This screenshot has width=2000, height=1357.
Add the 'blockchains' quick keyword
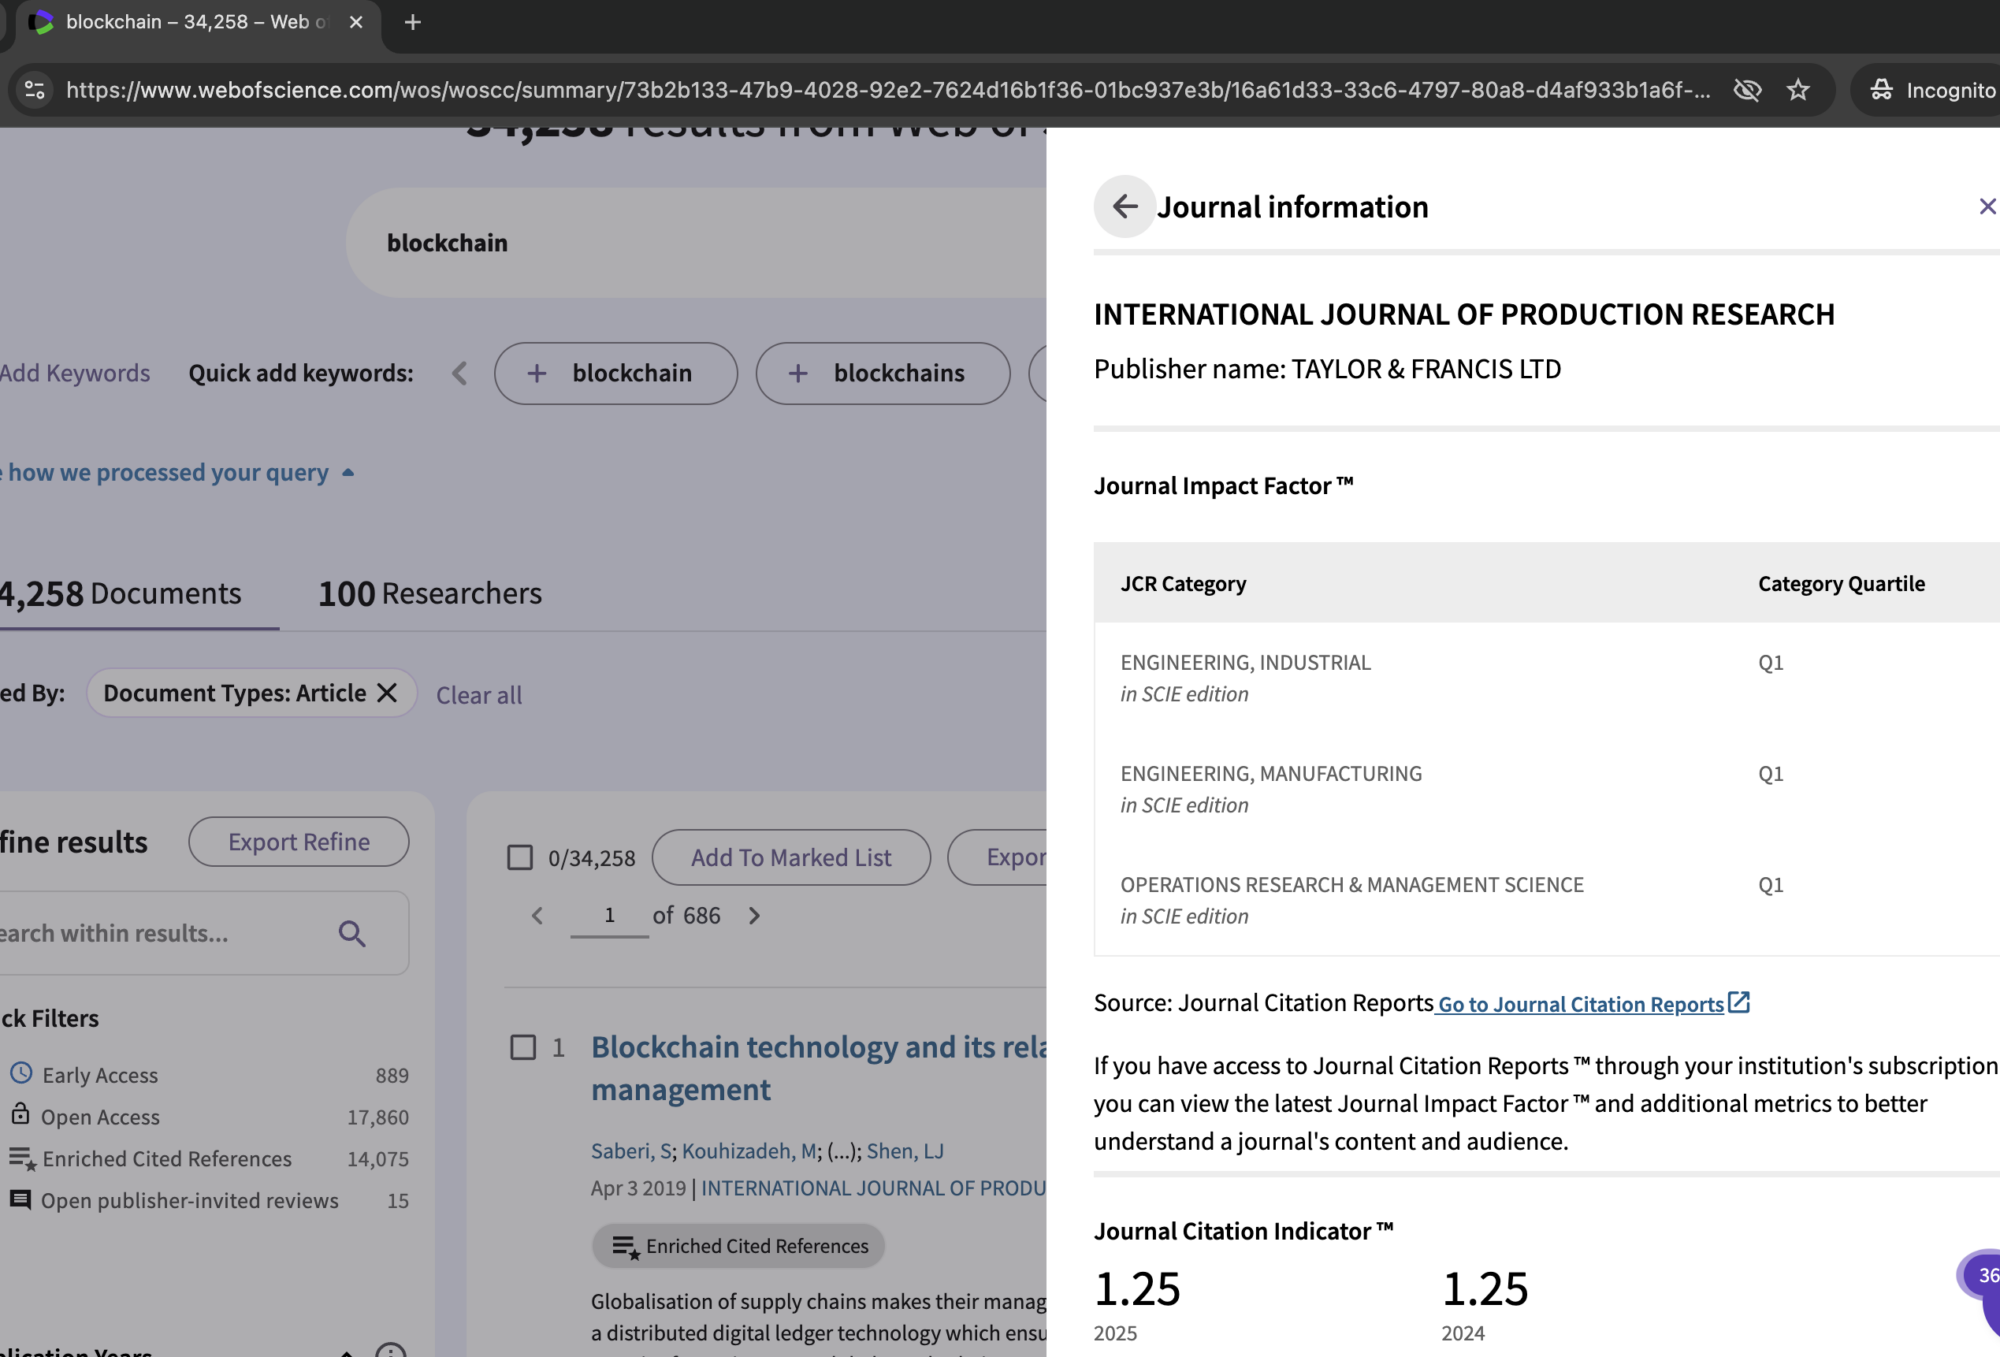pyautogui.click(x=882, y=373)
